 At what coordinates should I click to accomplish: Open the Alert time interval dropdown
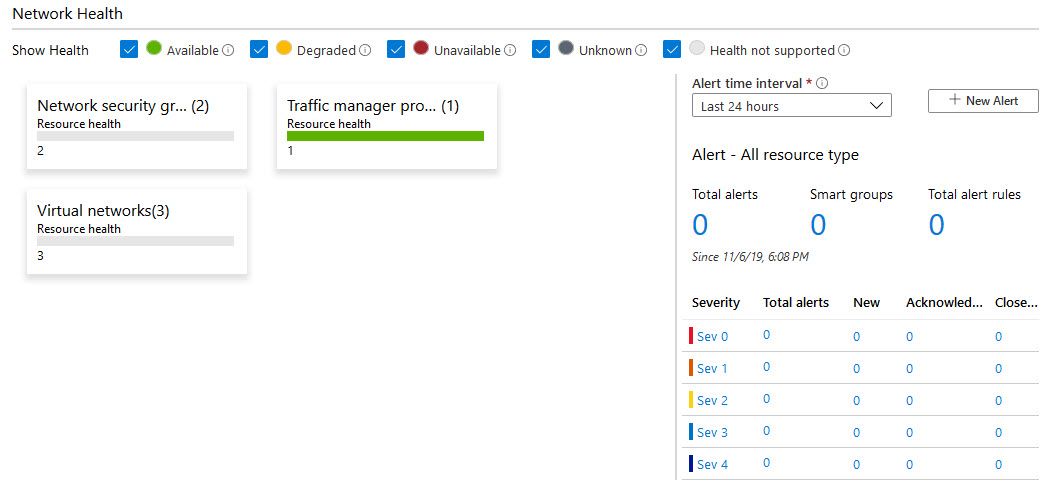[x=791, y=106]
